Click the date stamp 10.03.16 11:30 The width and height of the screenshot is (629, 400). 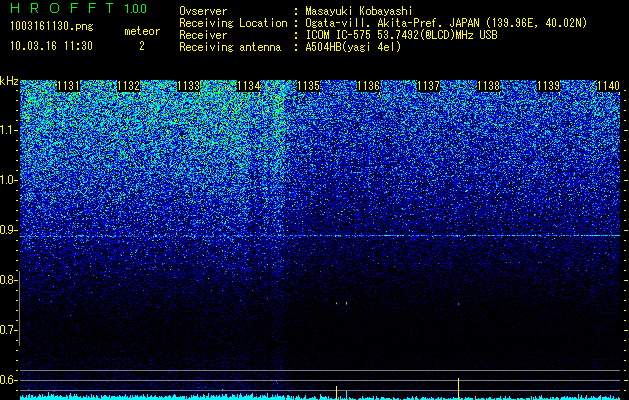[51, 46]
